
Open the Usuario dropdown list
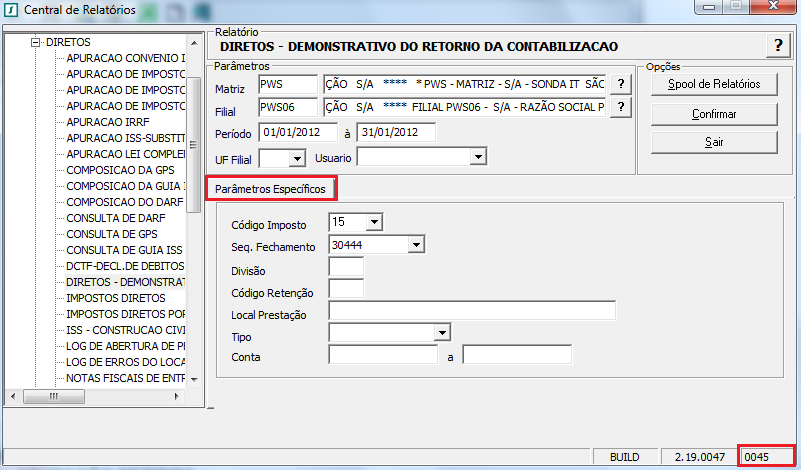coord(478,157)
